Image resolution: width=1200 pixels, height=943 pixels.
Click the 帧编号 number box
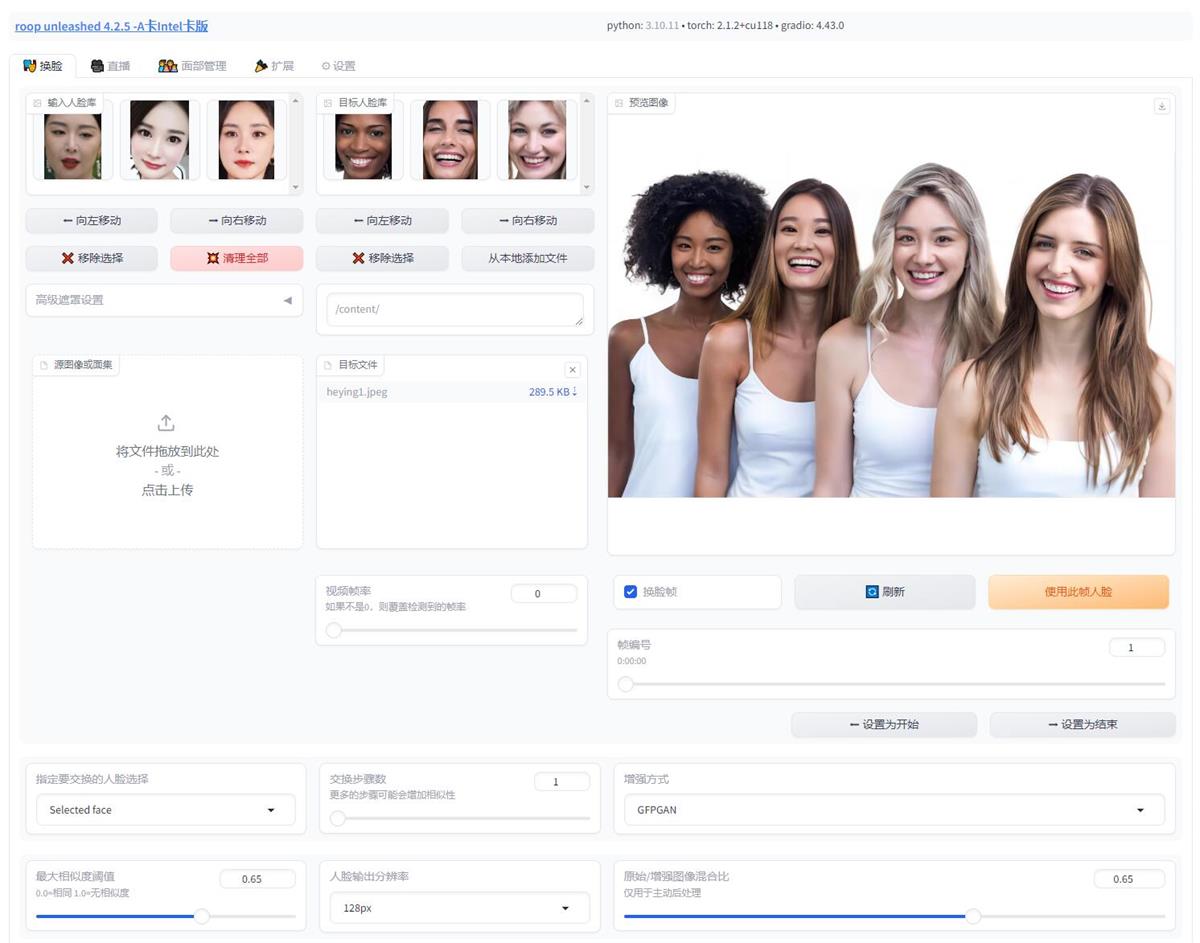[1137, 648]
